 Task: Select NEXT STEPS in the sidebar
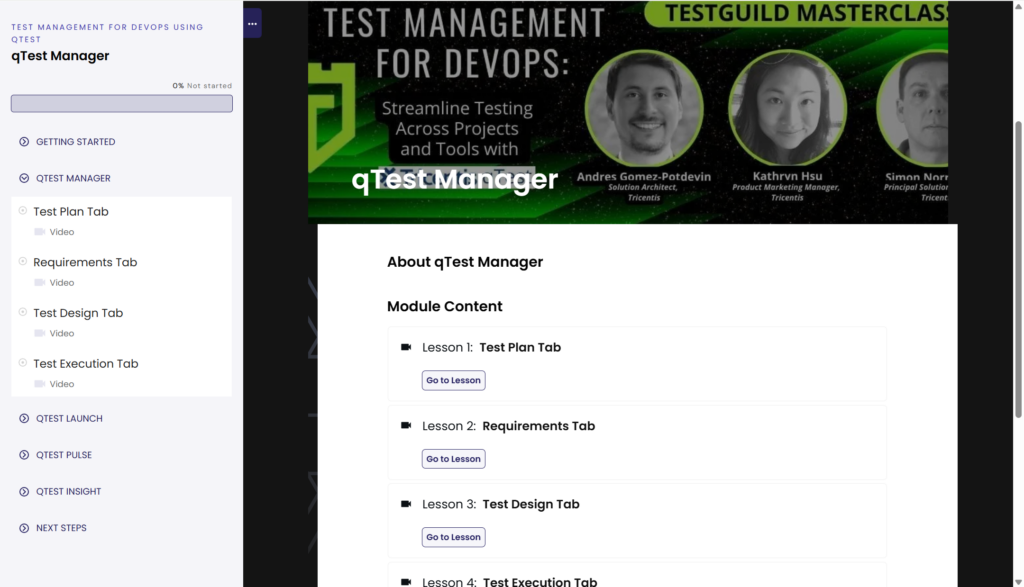coord(61,528)
